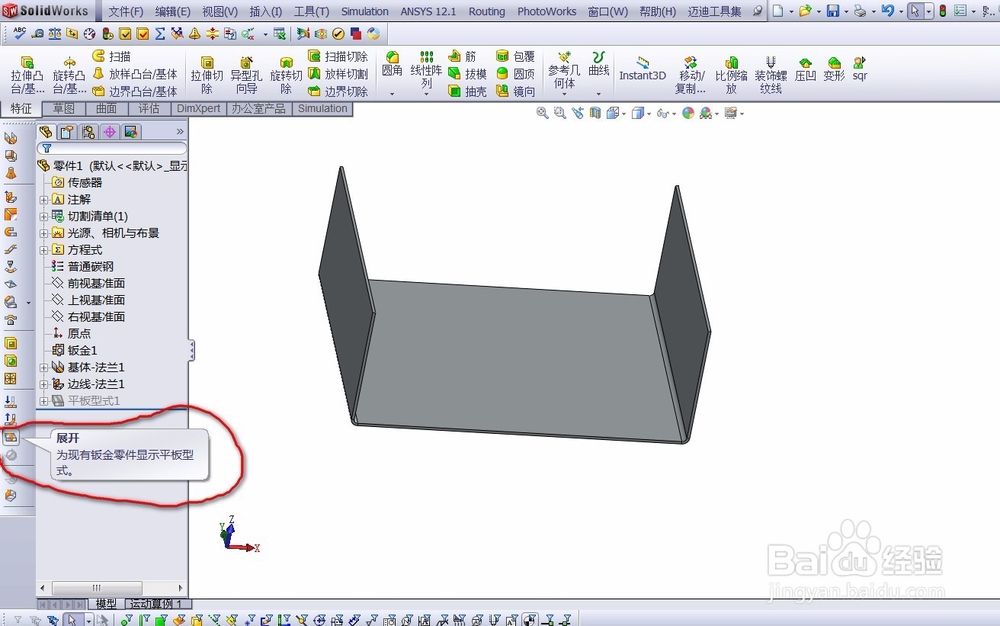Select the Boundary Boss/Base (边界凸台/基体) tool
Viewport: 1000px width, 626px height.
coord(135,91)
